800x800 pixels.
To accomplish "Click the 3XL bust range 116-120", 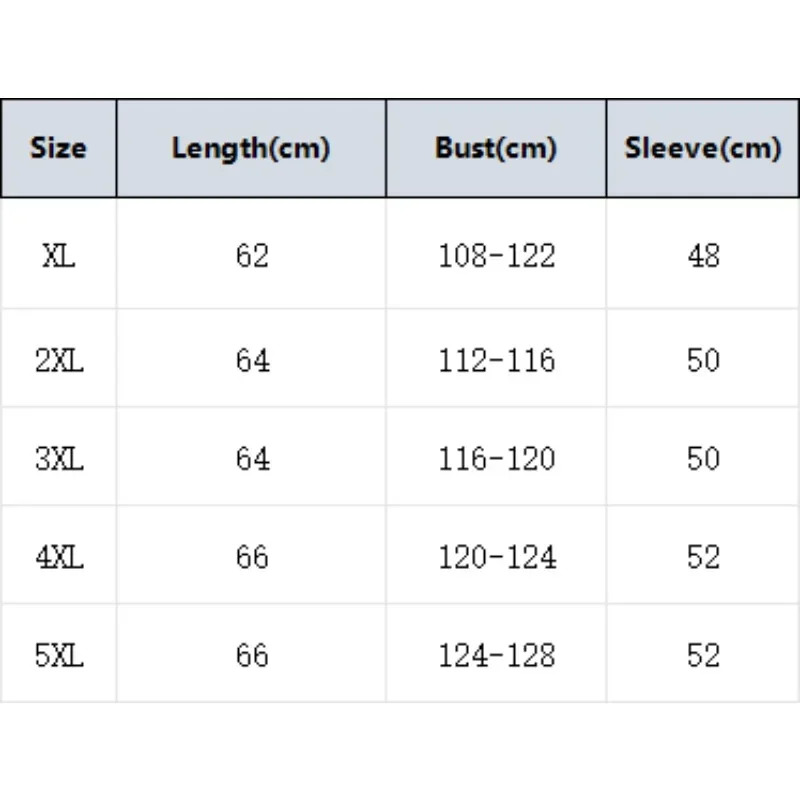I will pos(496,458).
